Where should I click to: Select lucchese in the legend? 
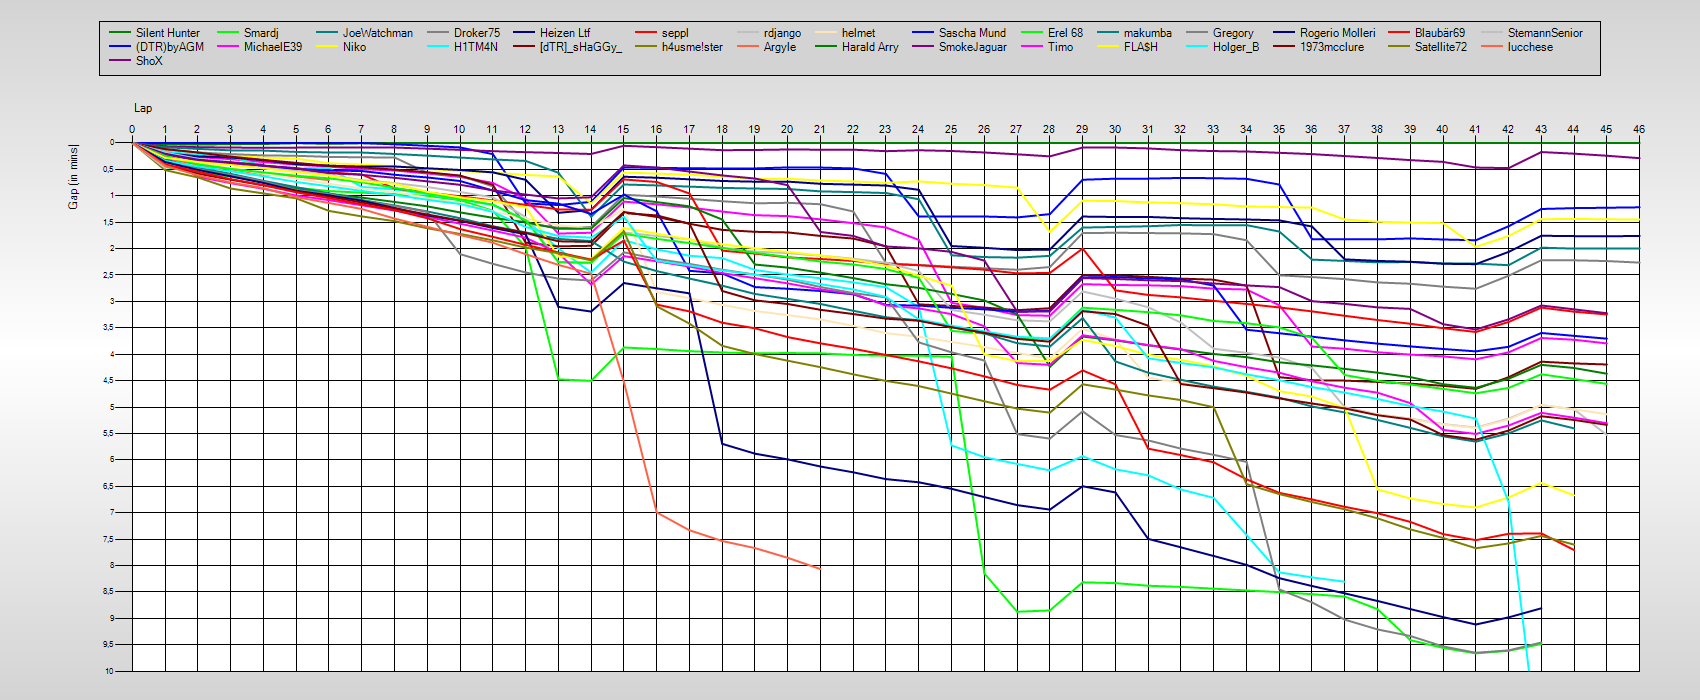(1530, 47)
